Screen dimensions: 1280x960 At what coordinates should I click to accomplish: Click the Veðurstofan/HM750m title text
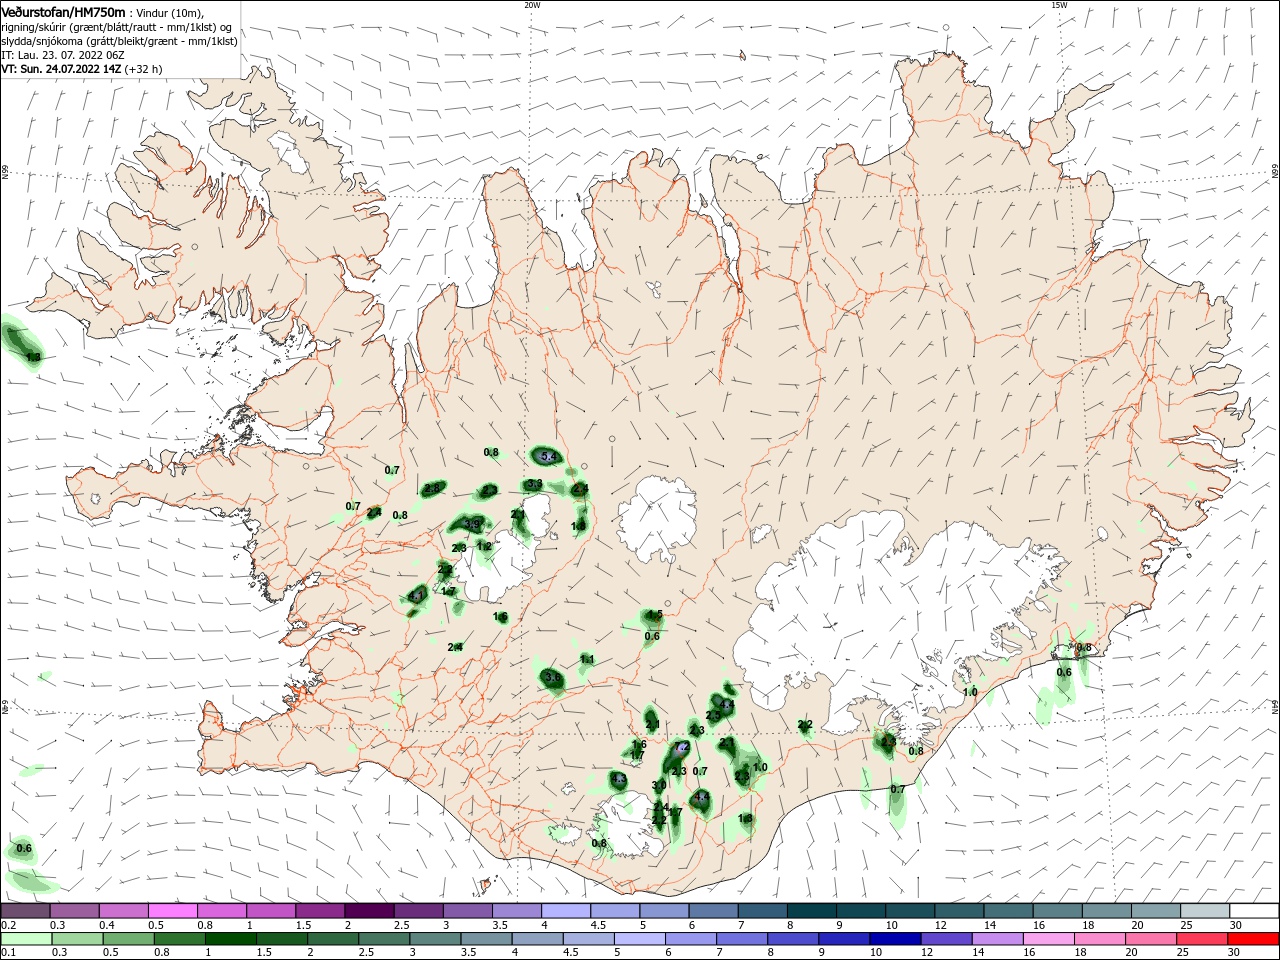pos(63,11)
